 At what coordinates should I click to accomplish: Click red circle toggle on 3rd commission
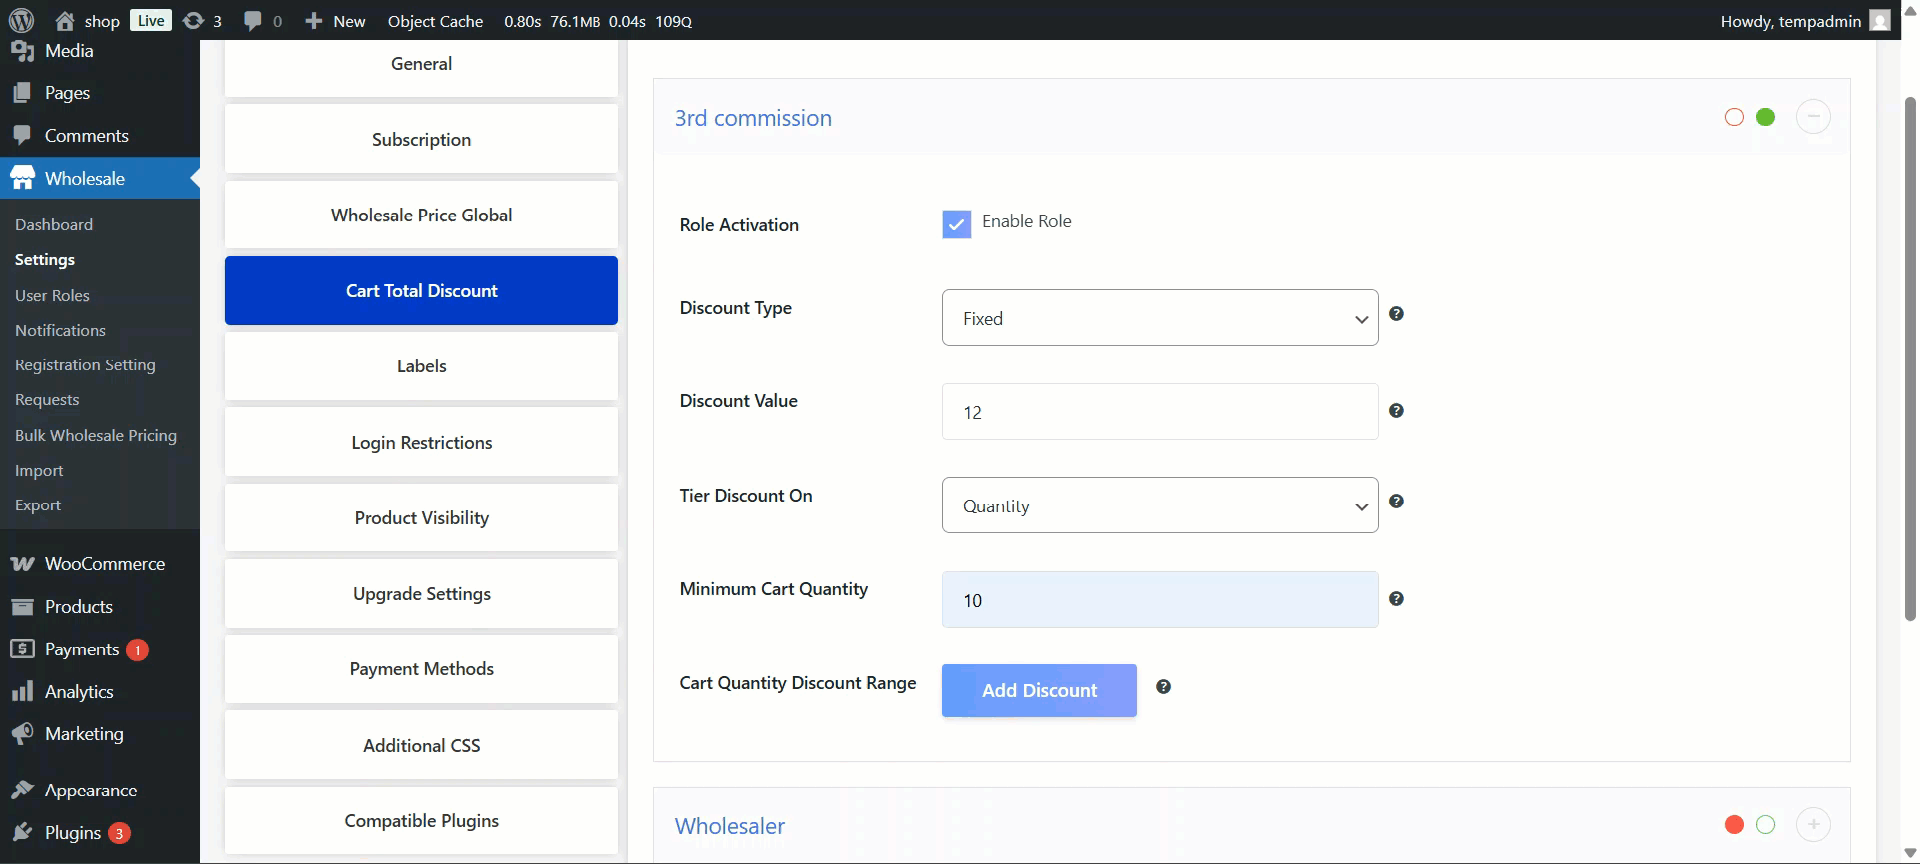[1735, 117]
